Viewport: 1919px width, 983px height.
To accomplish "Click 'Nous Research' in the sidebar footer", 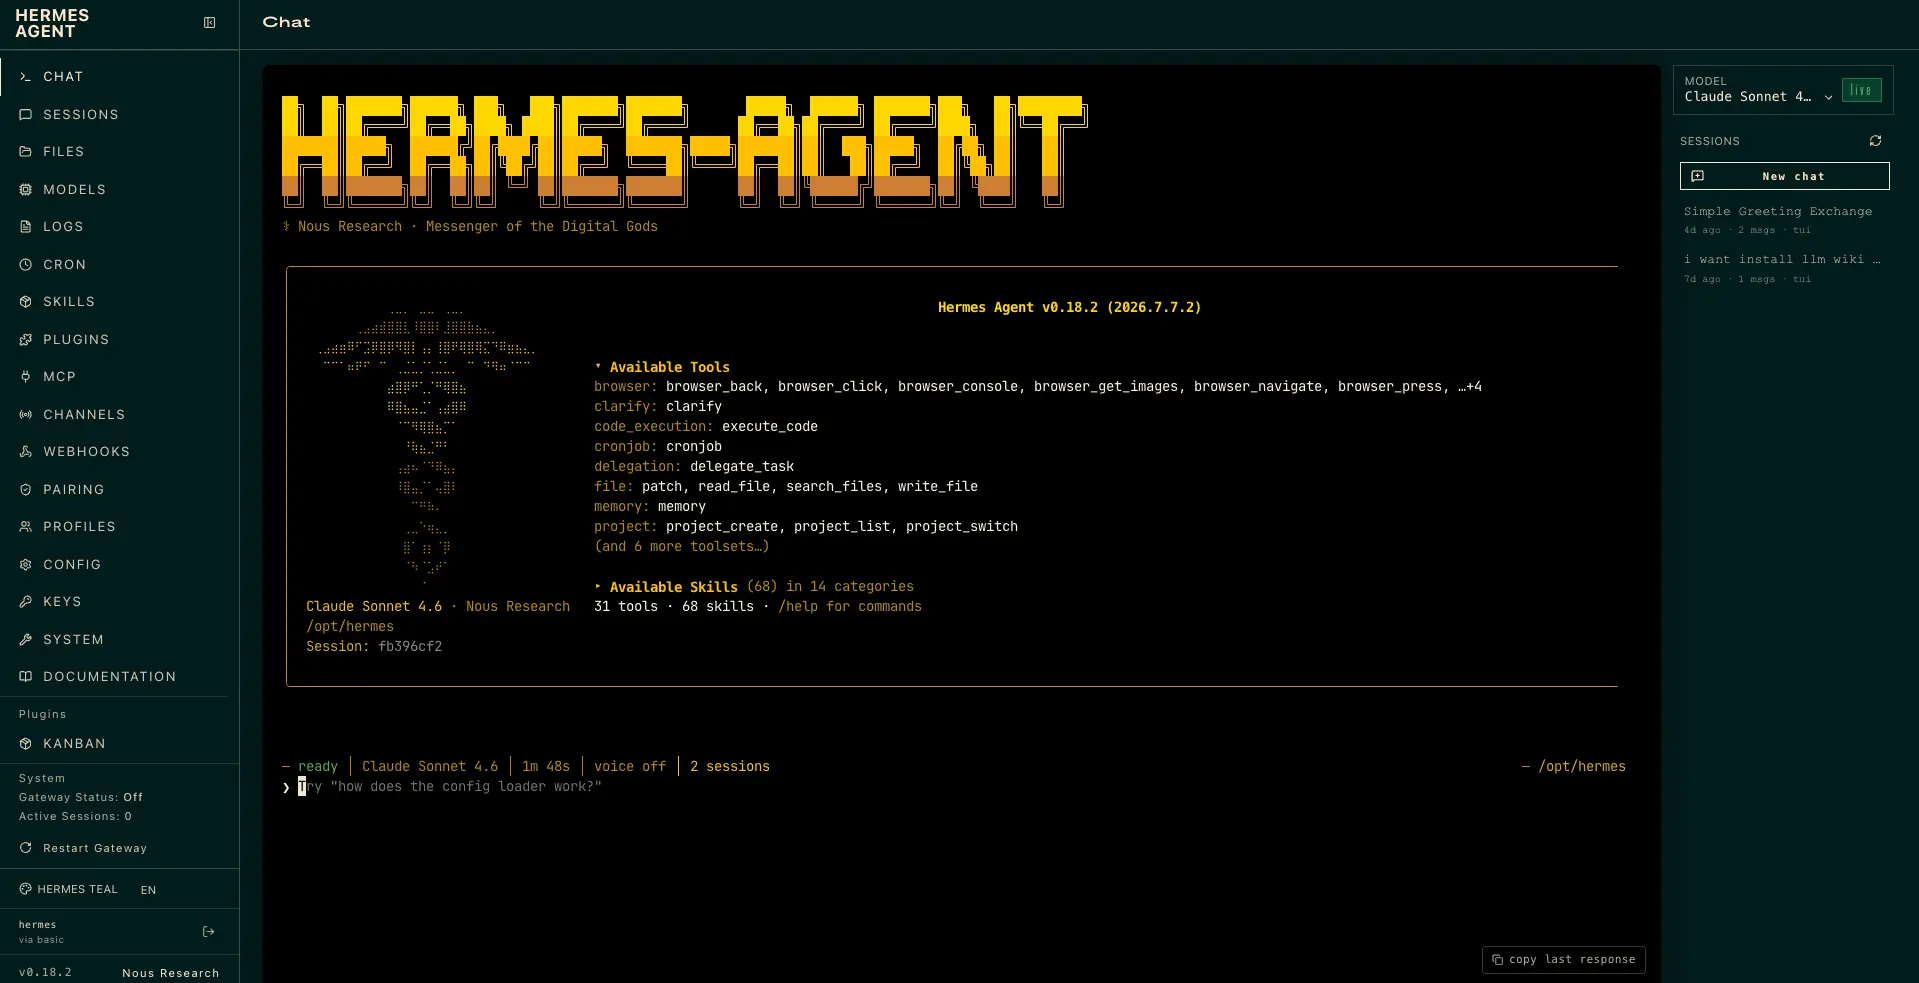I will pyautogui.click(x=171, y=973).
